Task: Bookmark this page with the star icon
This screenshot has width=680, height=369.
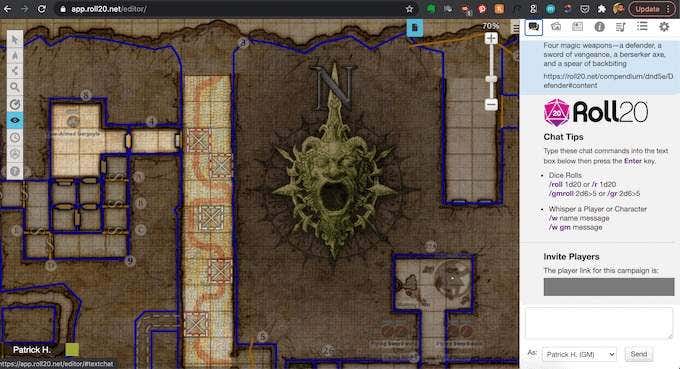Action: [409, 9]
